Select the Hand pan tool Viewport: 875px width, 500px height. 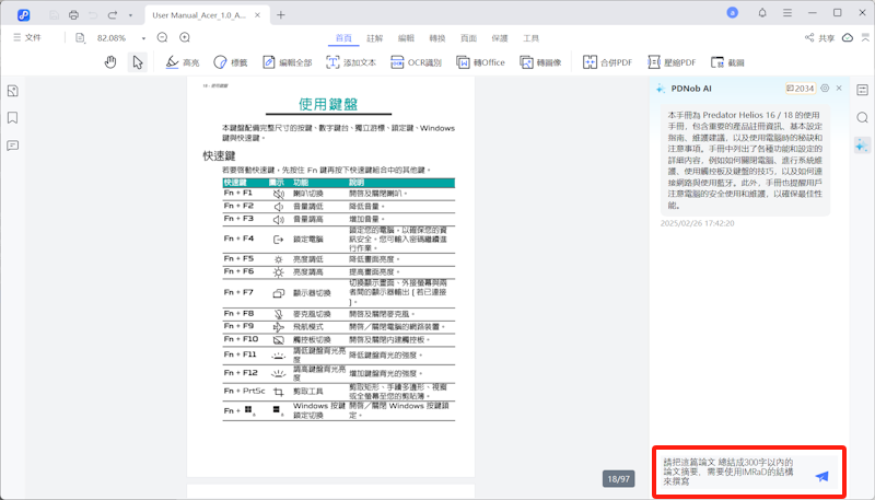(x=110, y=62)
